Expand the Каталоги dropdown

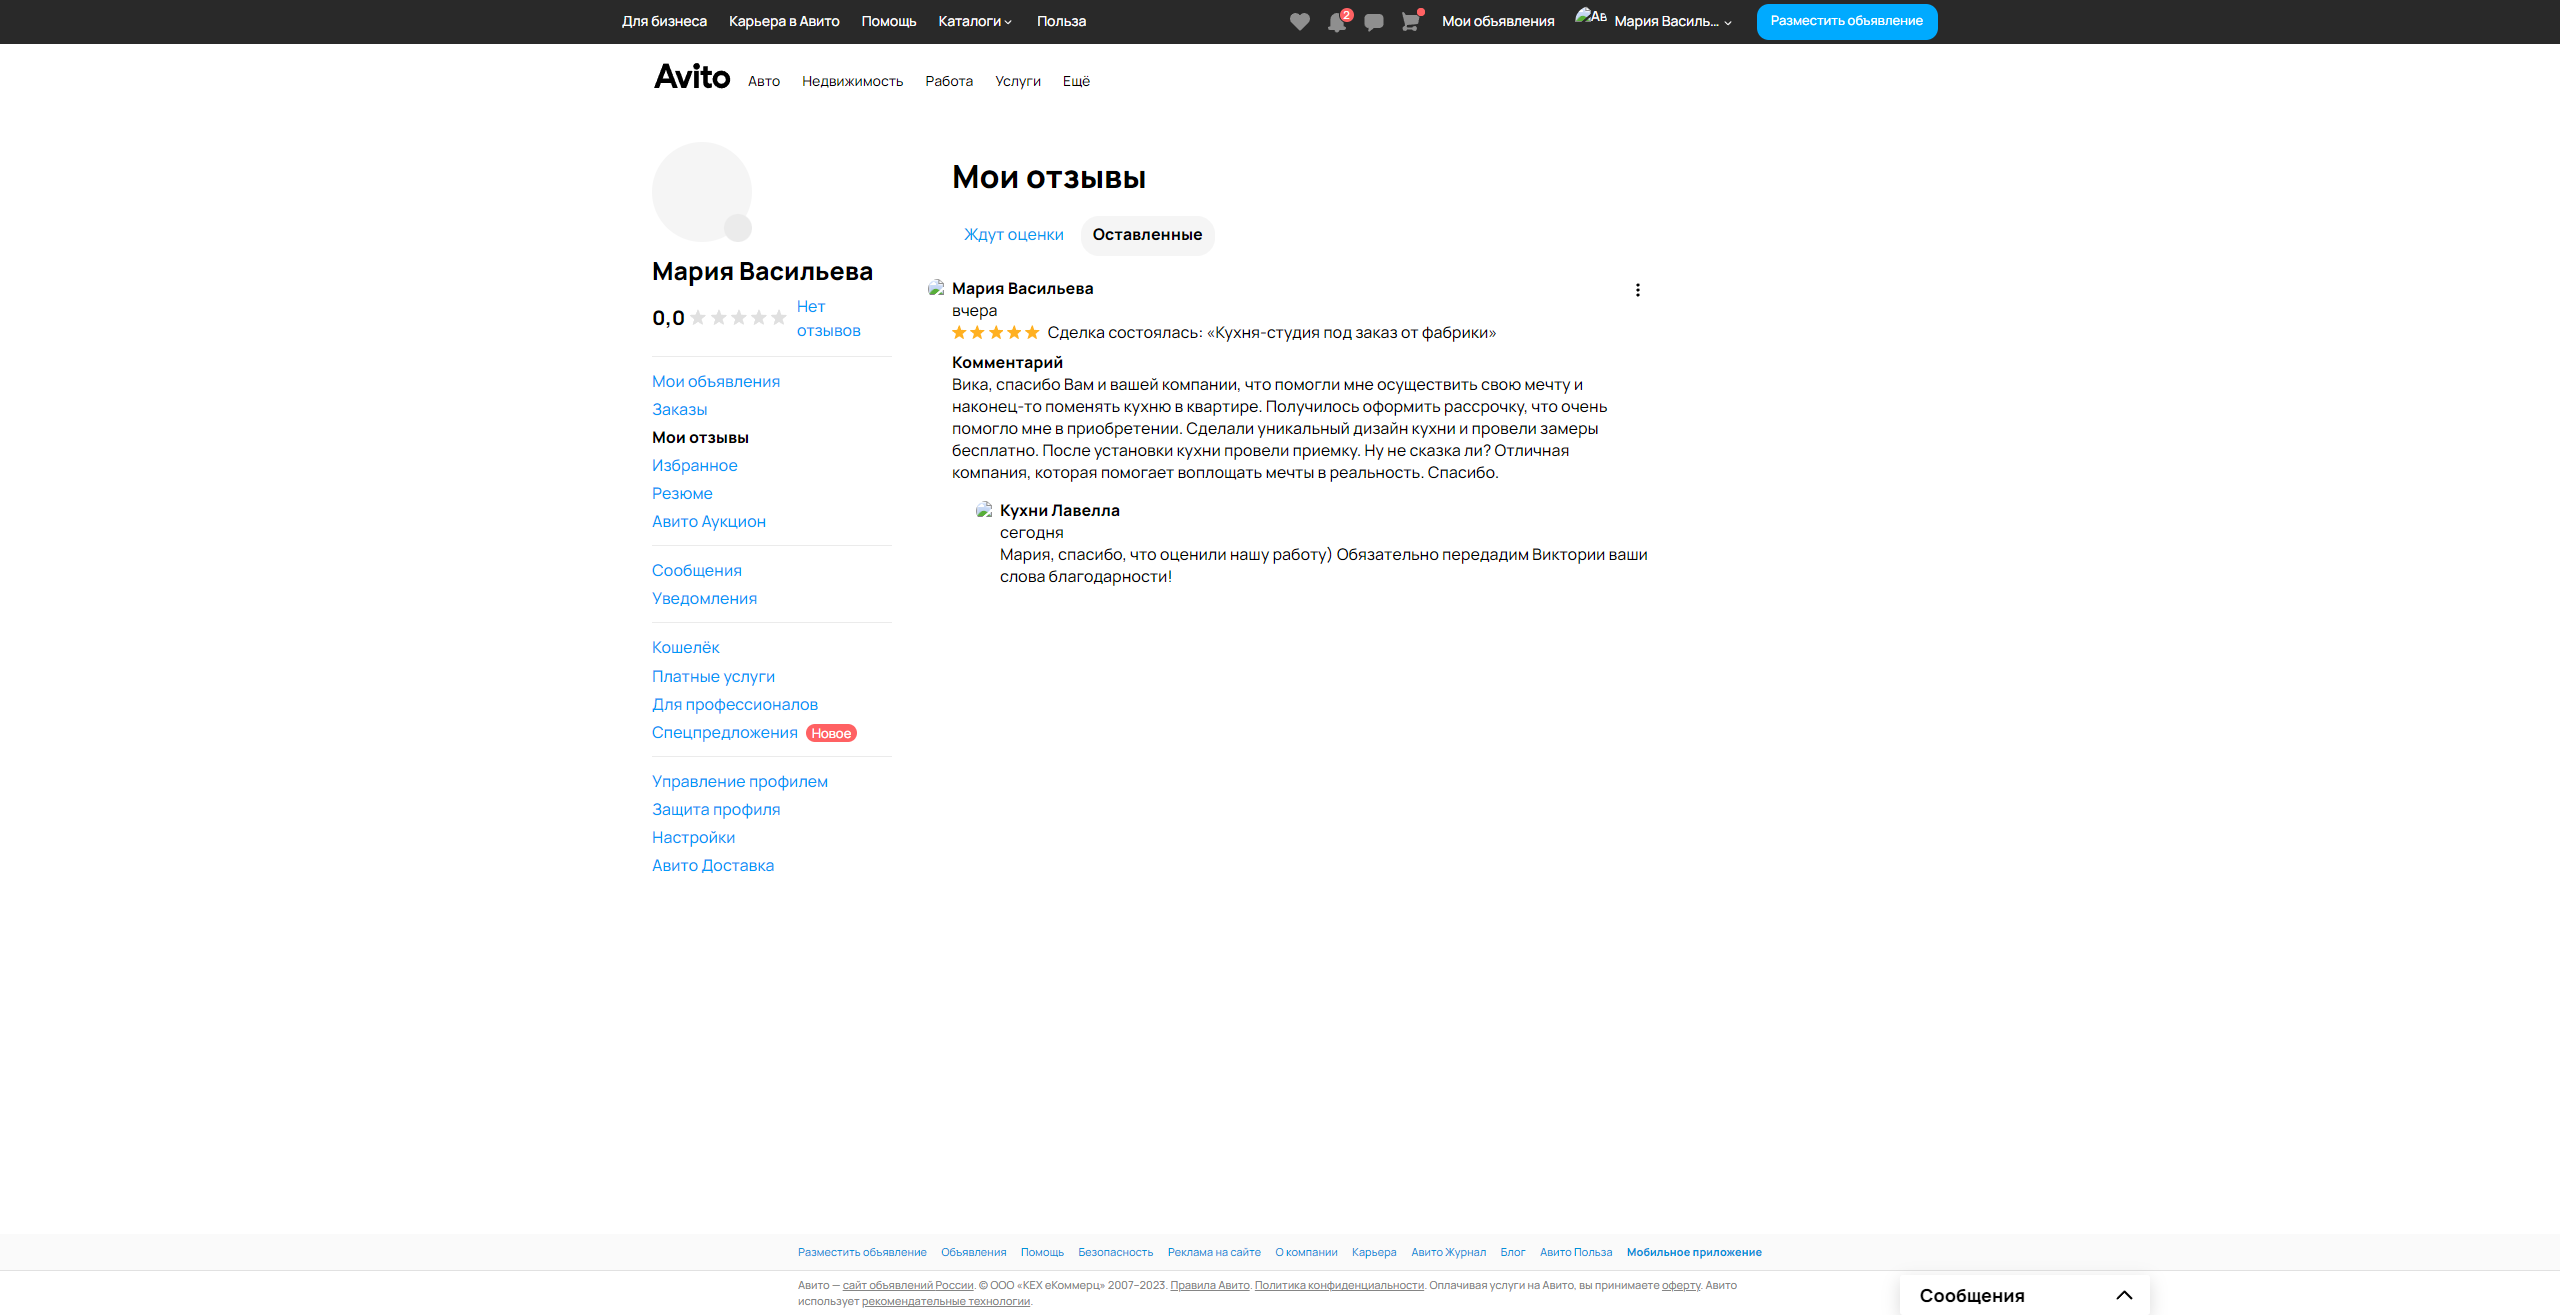click(x=974, y=21)
